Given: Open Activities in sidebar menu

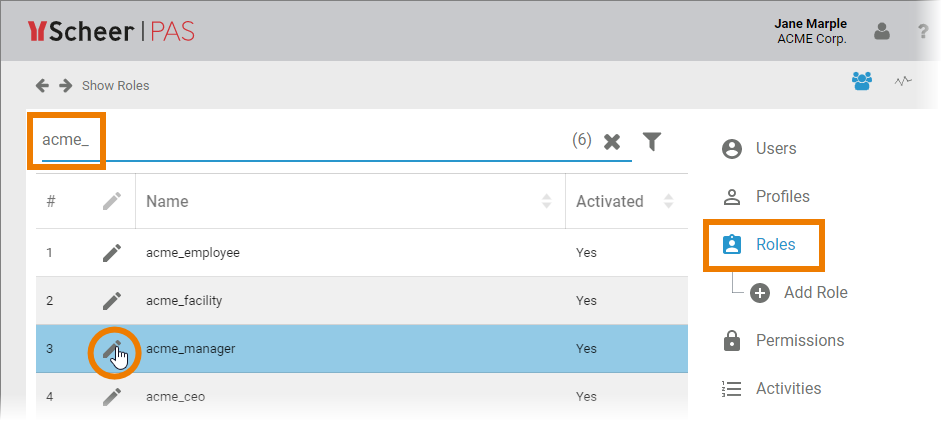Looking at the screenshot, I should [x=788, y=389].
